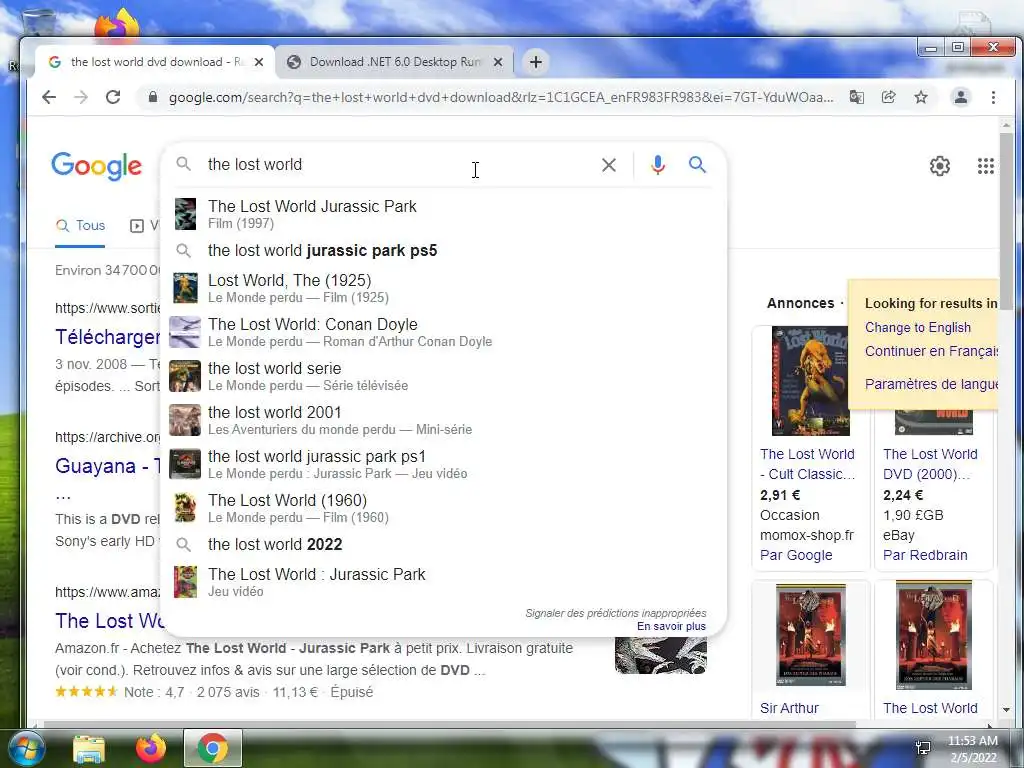The width and height of the screenshot is (1024, 768).
Task: Select the Tous search results tab
Action: point(80,226)
